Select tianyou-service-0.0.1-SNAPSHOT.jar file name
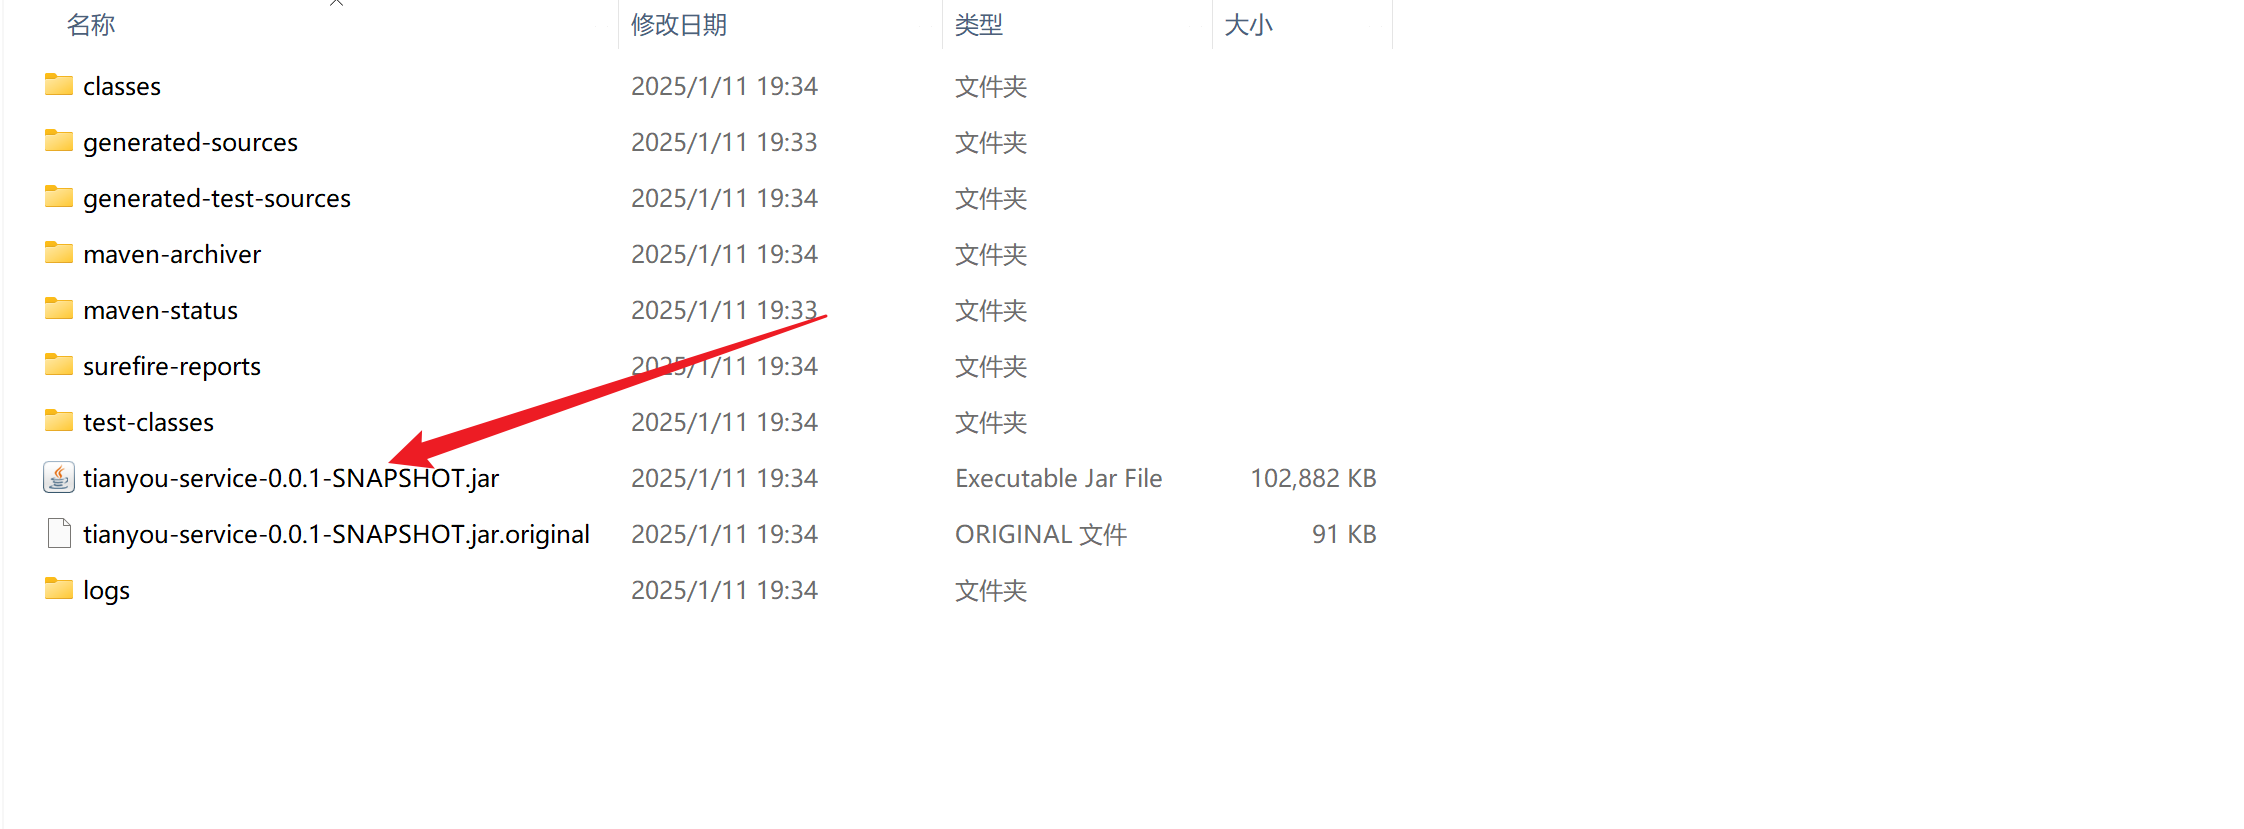Screen dimensions: 2244x829 [x=291, y=479]
